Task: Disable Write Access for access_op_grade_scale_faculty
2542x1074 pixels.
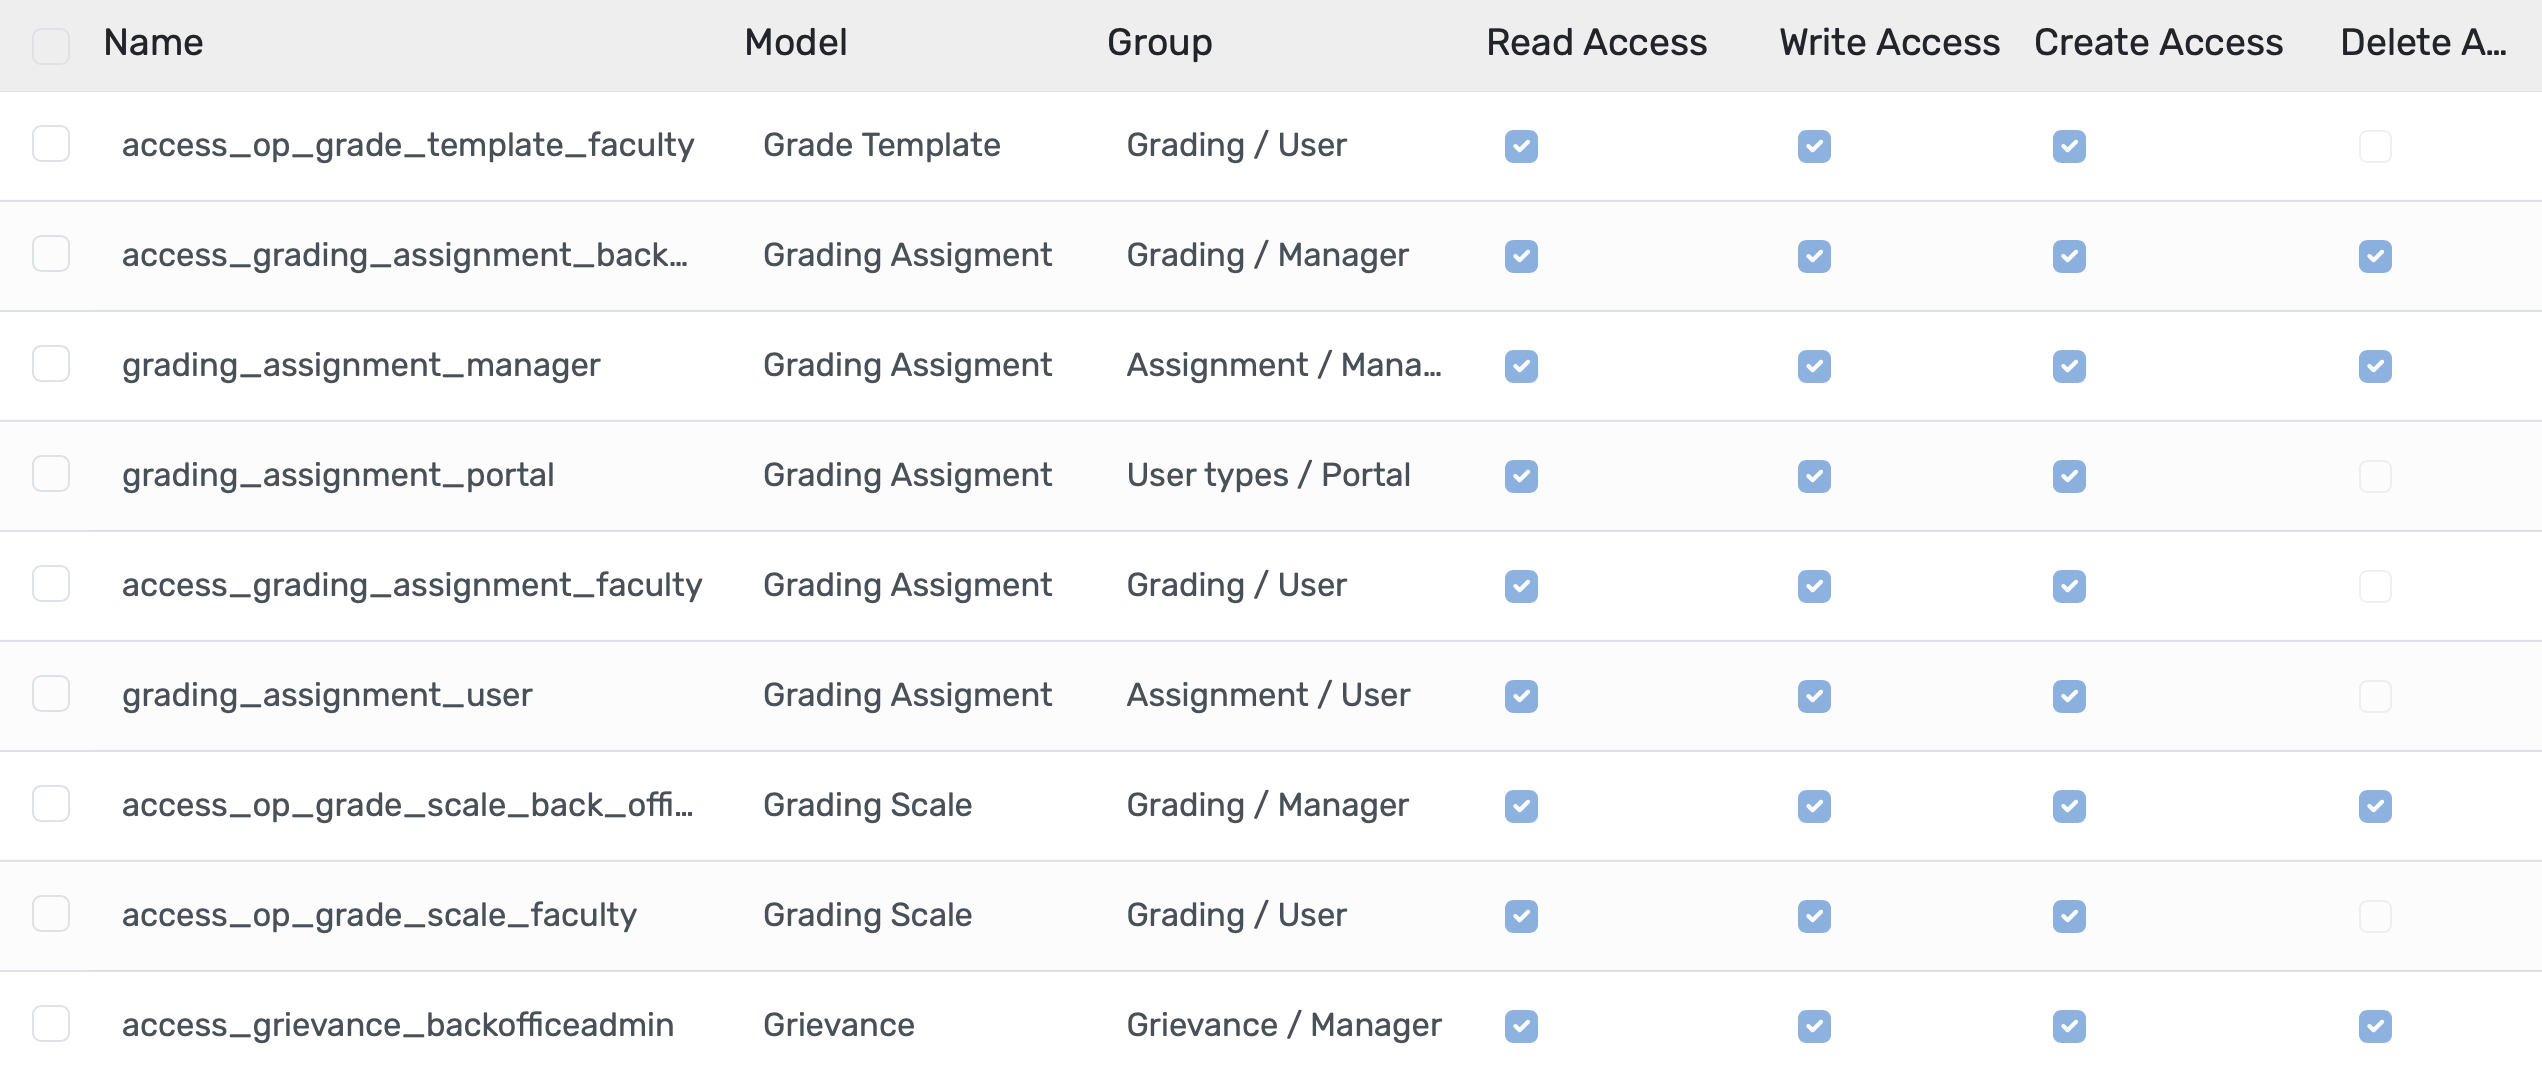Action: tap(1814, 916)
